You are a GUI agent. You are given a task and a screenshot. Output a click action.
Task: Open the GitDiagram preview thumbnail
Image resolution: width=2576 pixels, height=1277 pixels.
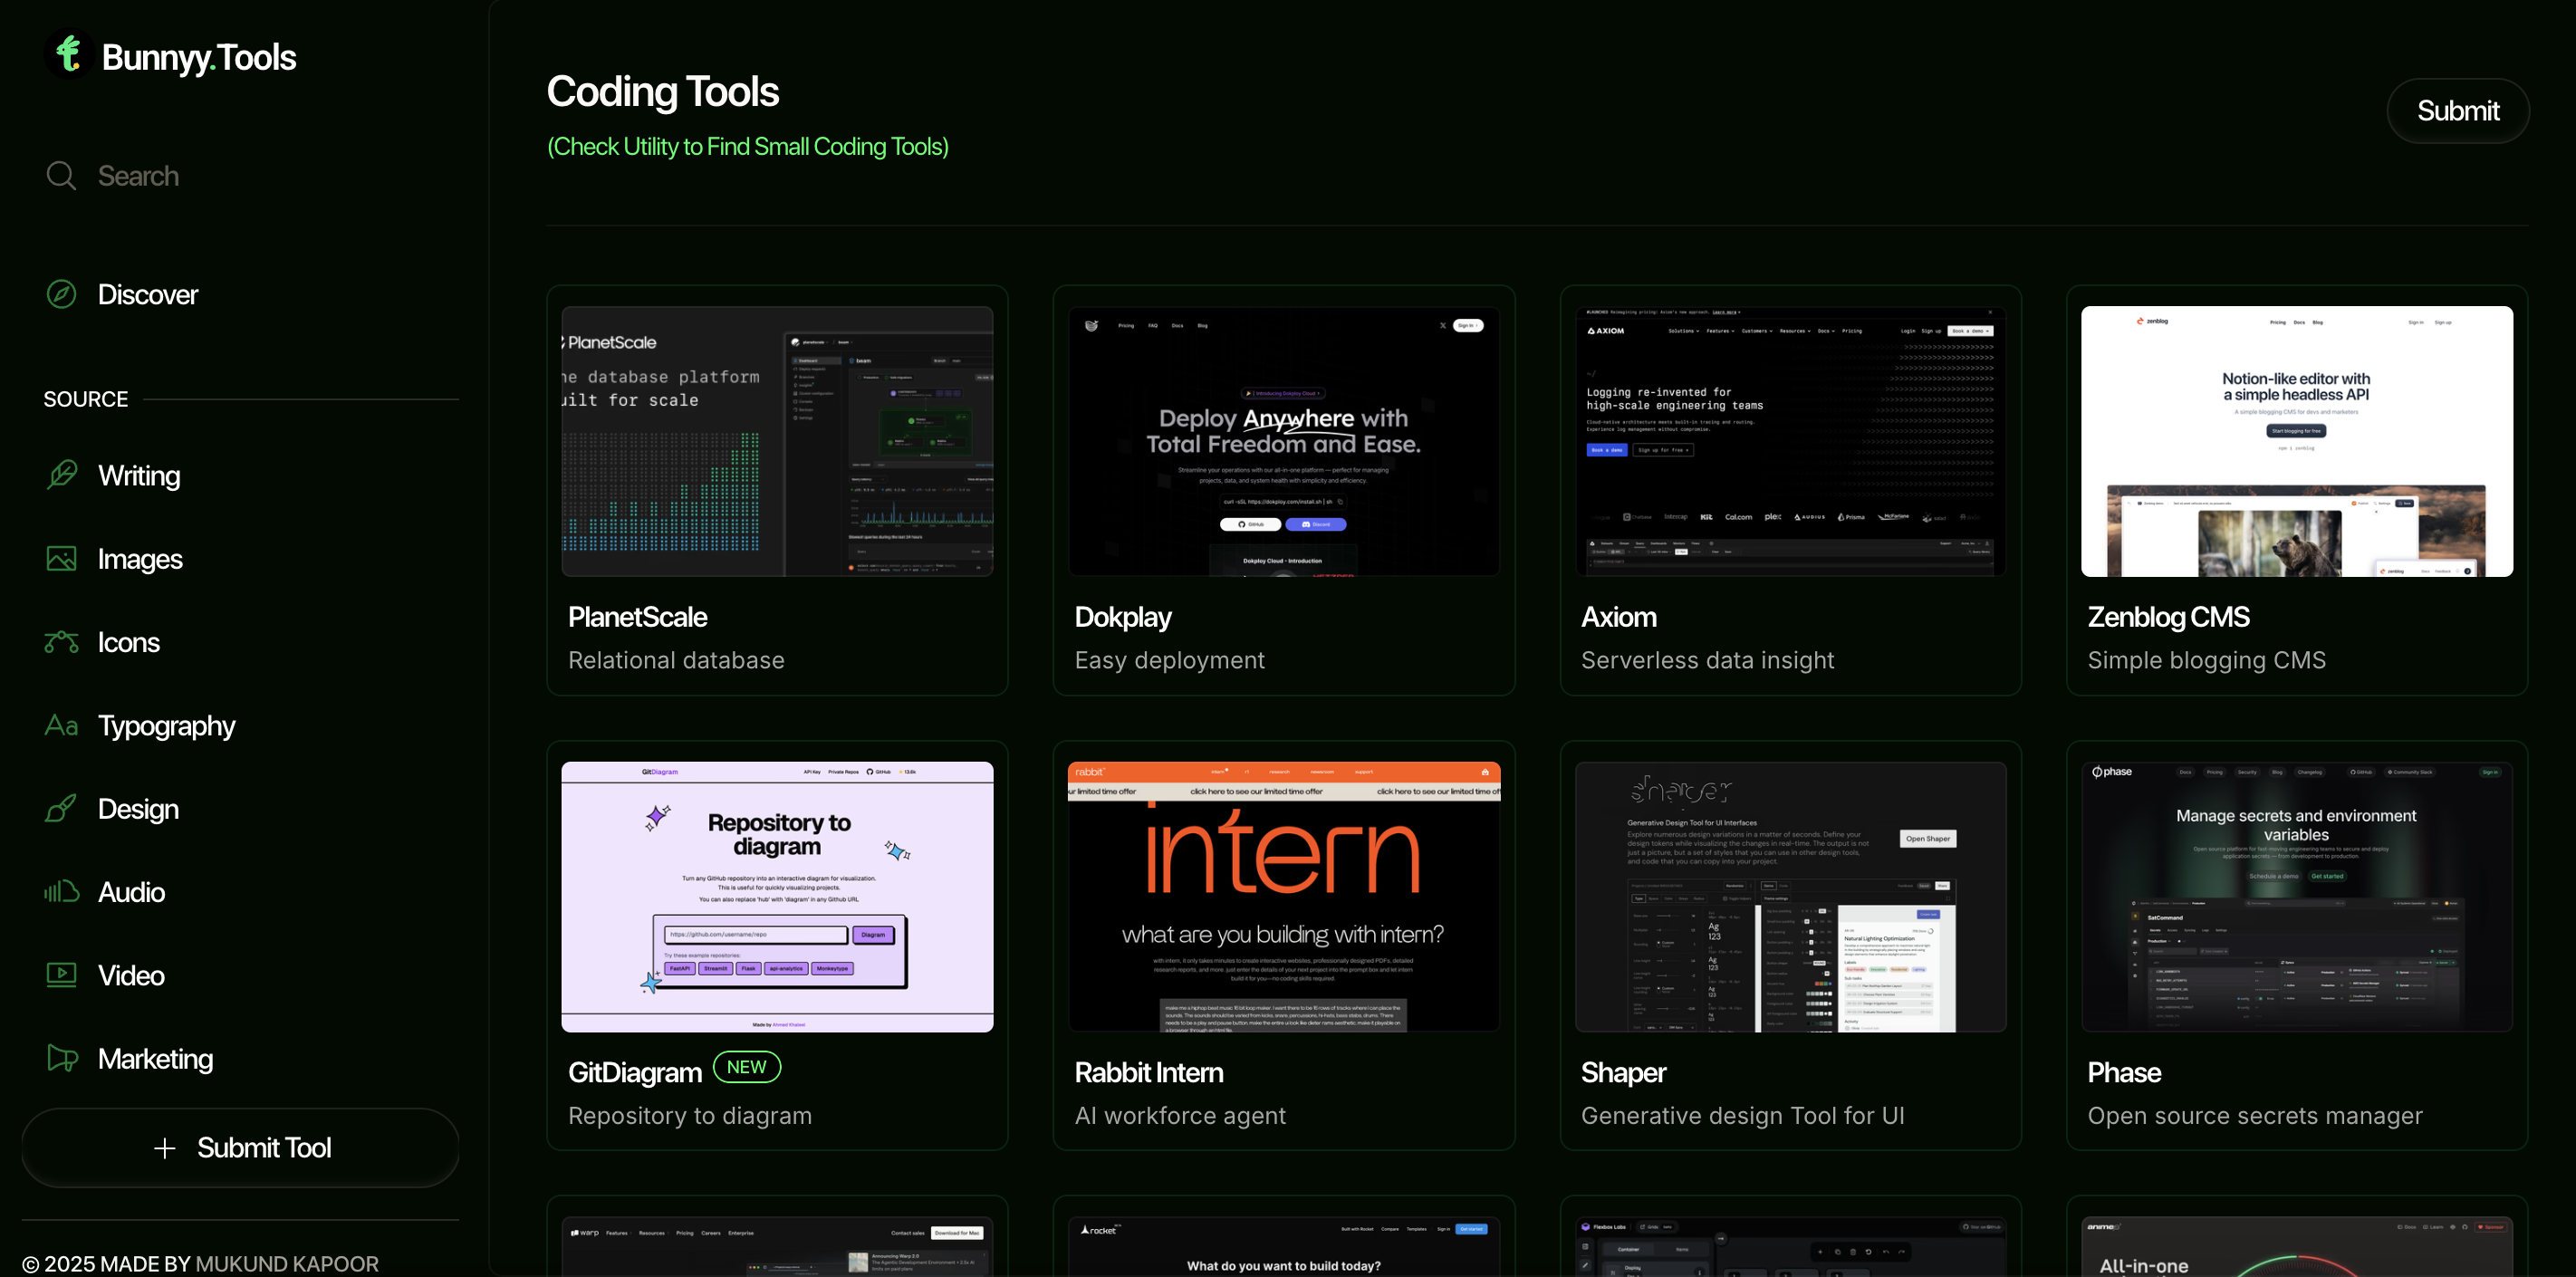coord(777,896)
